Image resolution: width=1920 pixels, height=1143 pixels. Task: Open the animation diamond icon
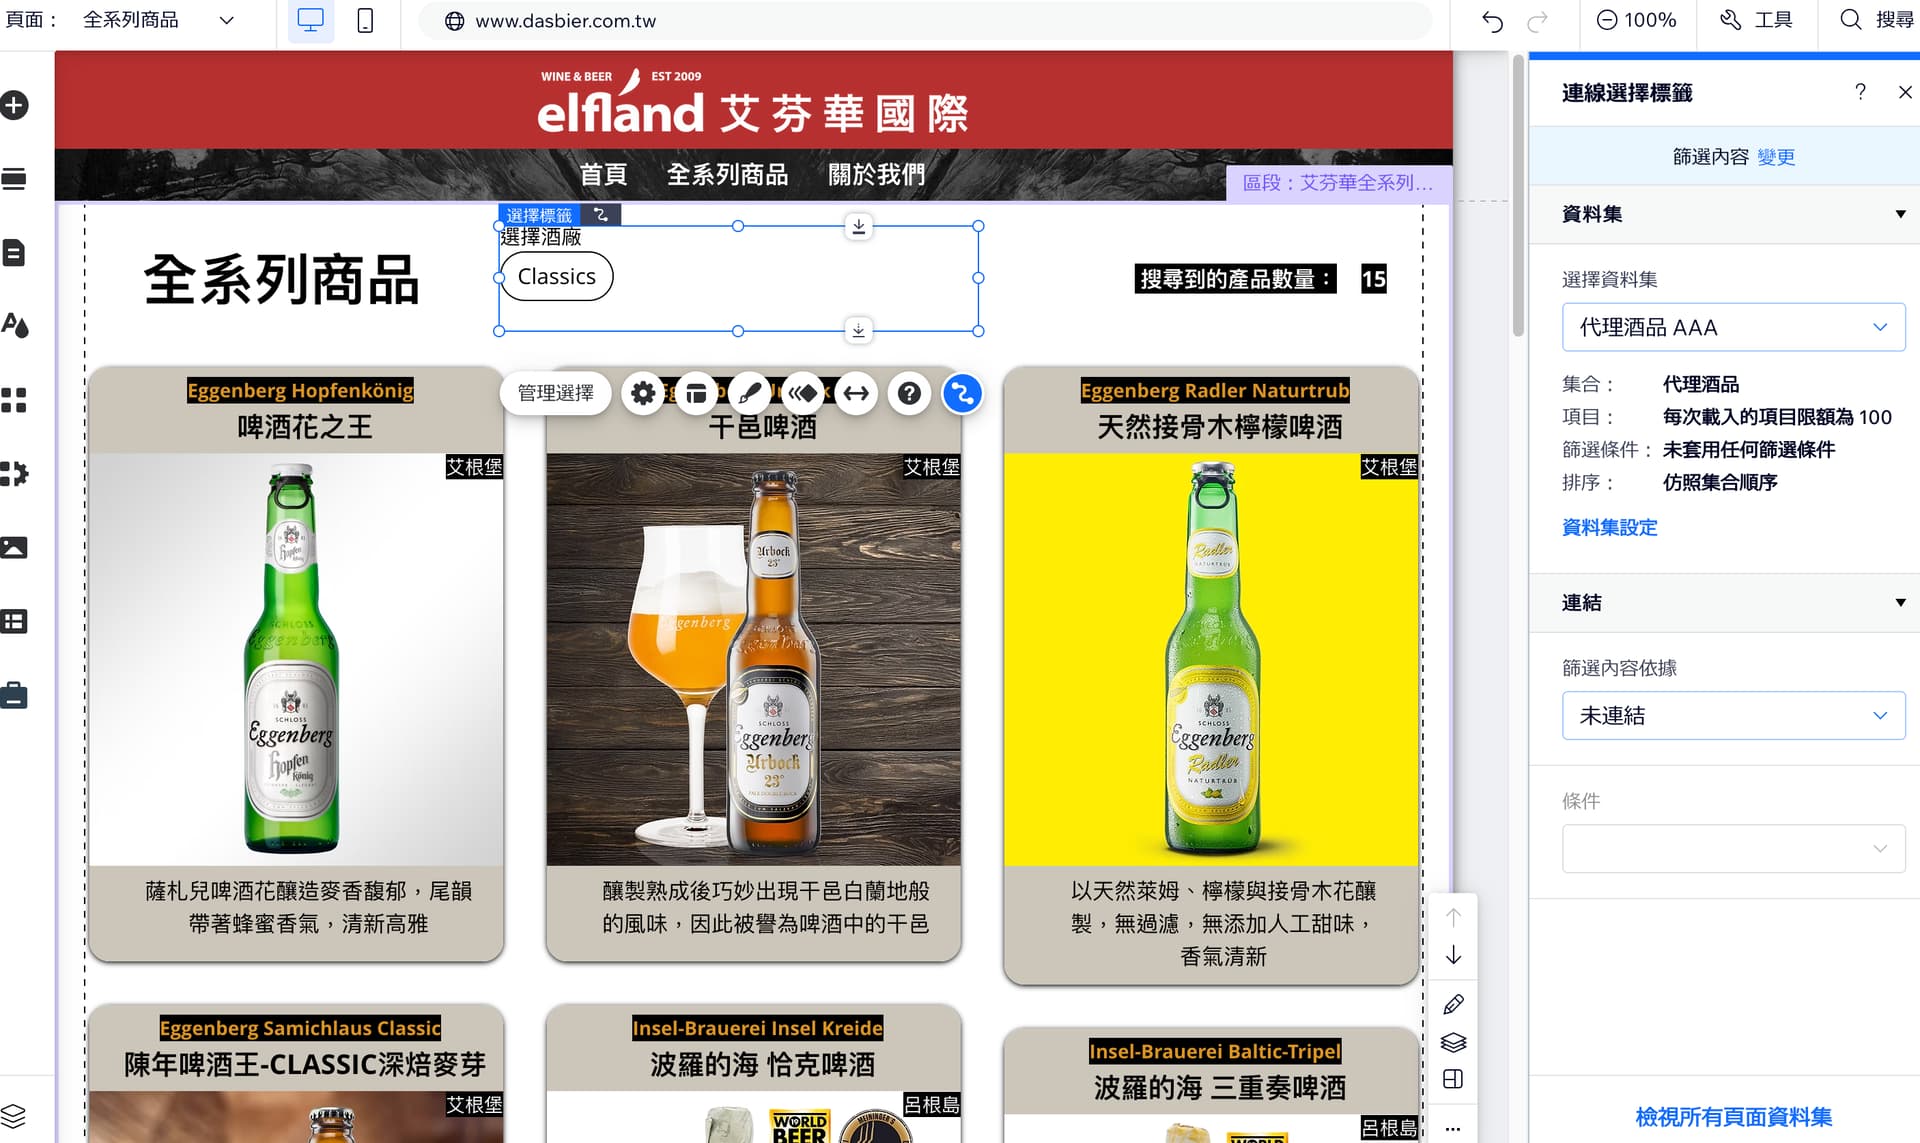click(x=803, y=394)
